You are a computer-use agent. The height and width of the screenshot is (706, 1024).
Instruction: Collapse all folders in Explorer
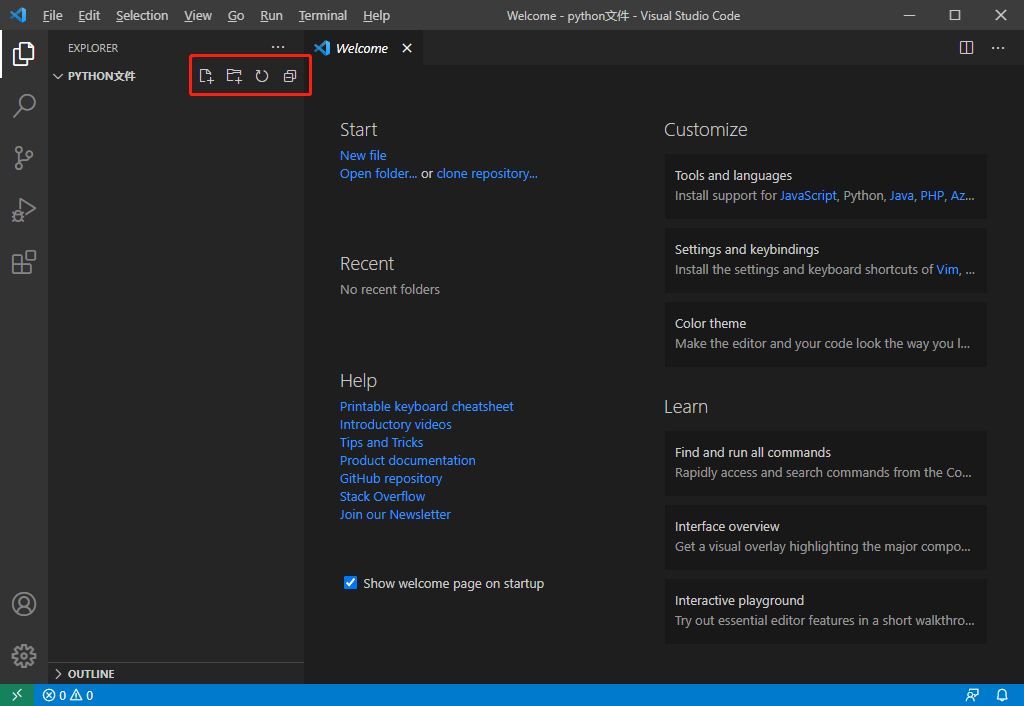tap(290, 76)
